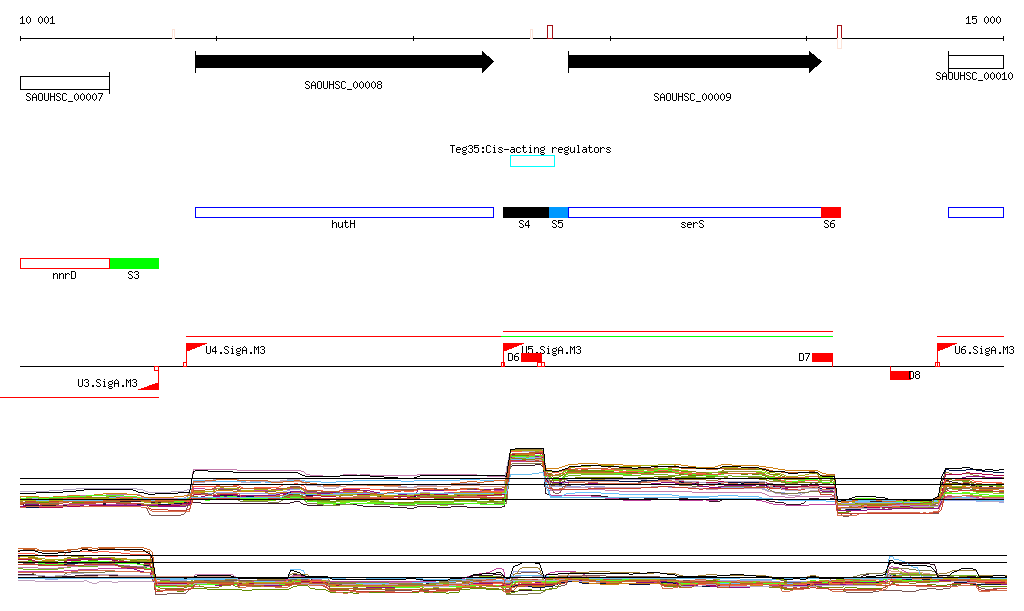Click the green S3 segment
The height and width of the screenshot is (611, 1024).
134,263
